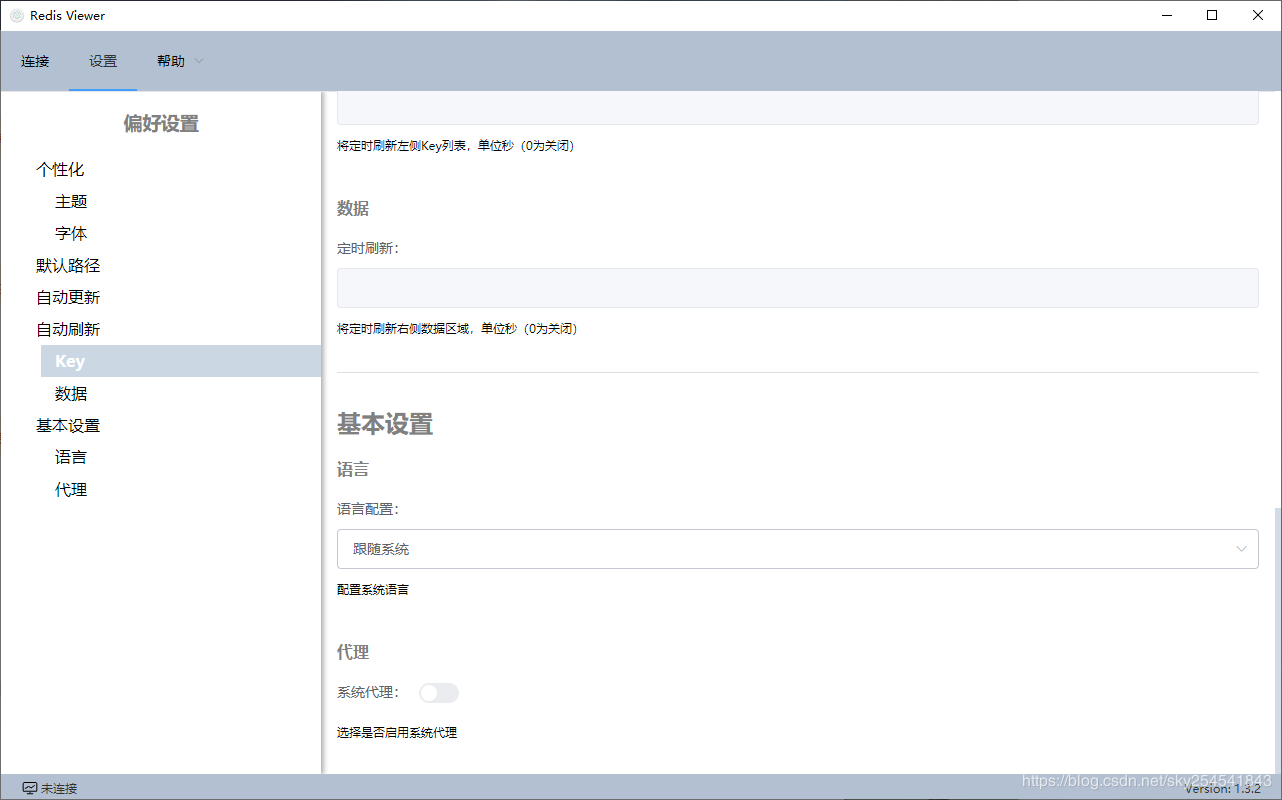The image size is (1282, 800).
Task: Focus the 数据 定时刷新 input field
Action: (797, 288)
